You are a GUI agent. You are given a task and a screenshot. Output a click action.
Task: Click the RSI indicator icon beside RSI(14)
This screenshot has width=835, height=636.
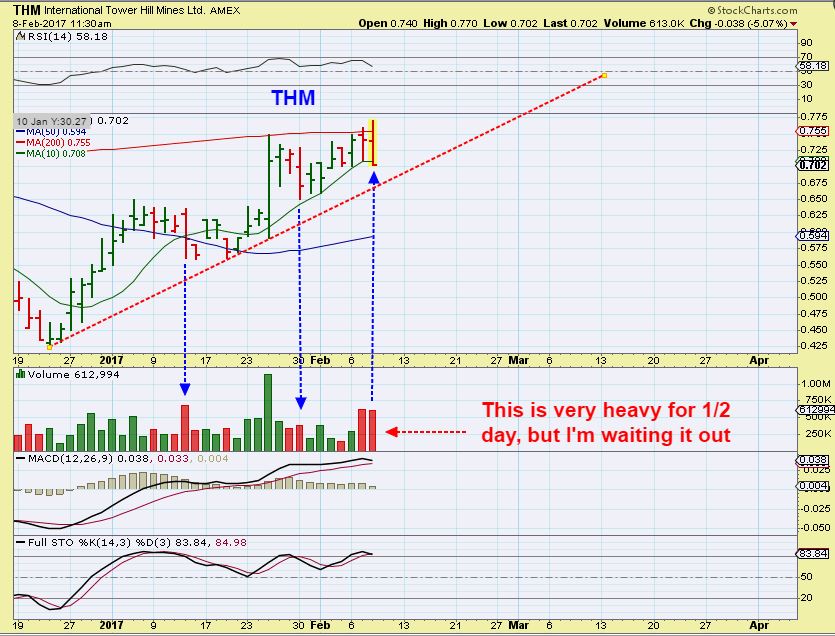click(21, 36)
